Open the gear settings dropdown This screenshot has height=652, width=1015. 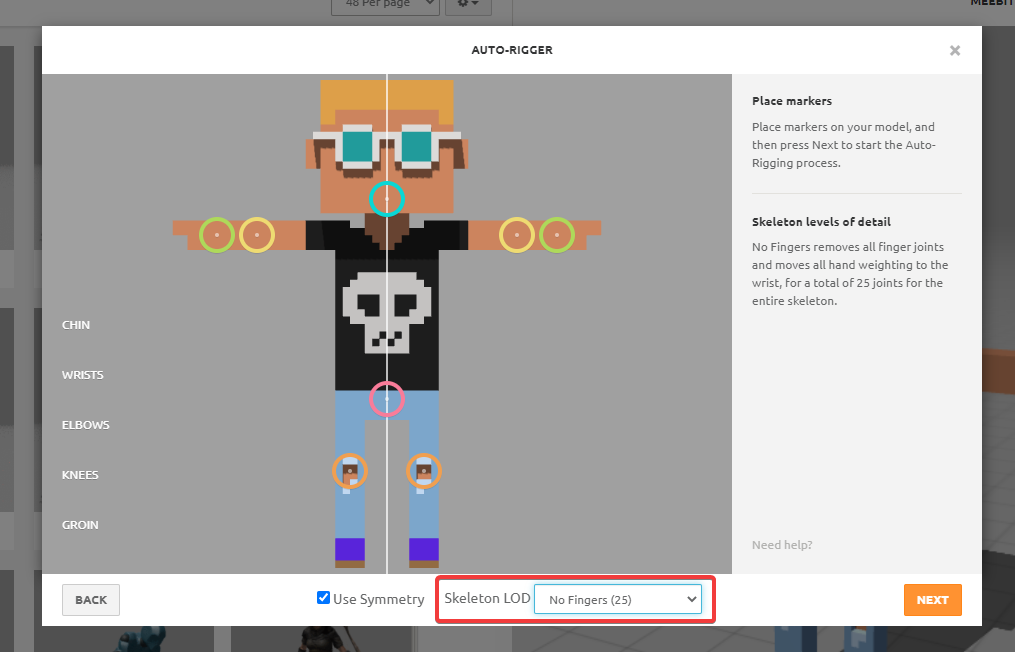coord(468,5)
